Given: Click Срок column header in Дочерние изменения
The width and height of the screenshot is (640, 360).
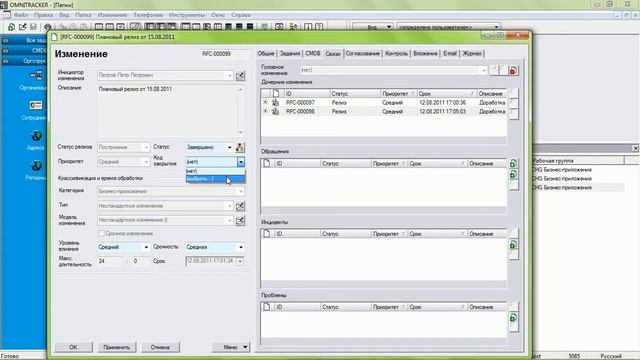Looking at the screenshot, I should (447, 93).
